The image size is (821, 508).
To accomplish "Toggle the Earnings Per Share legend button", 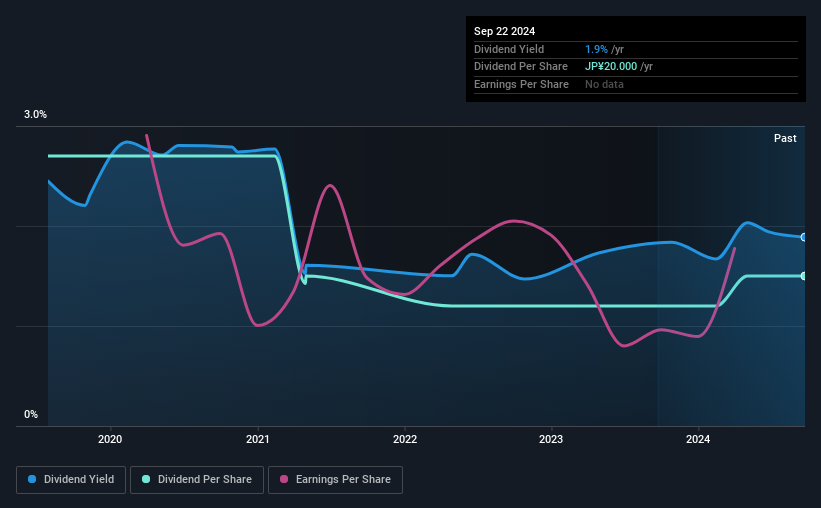I will coord(335,479).
